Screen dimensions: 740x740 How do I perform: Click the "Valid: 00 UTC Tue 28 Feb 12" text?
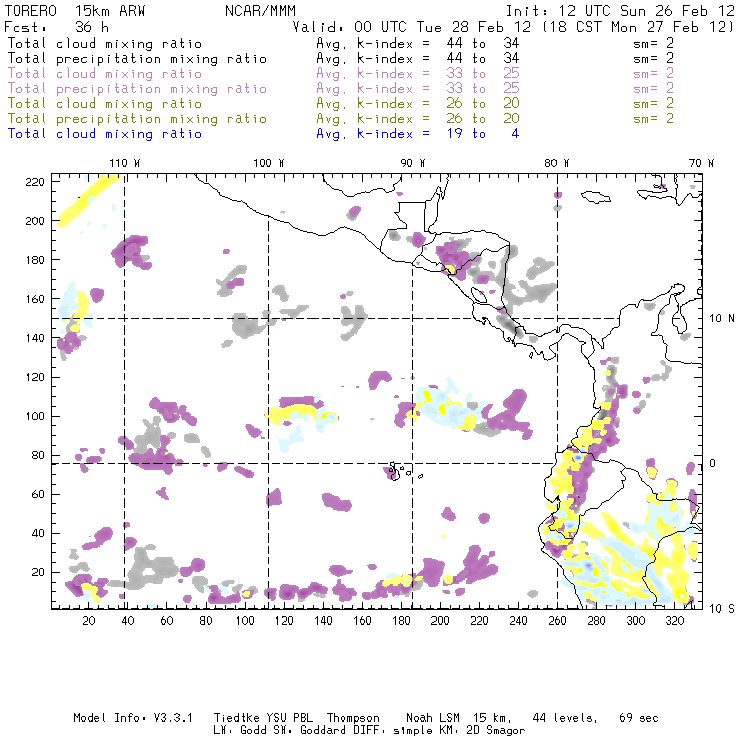(412, 27)
